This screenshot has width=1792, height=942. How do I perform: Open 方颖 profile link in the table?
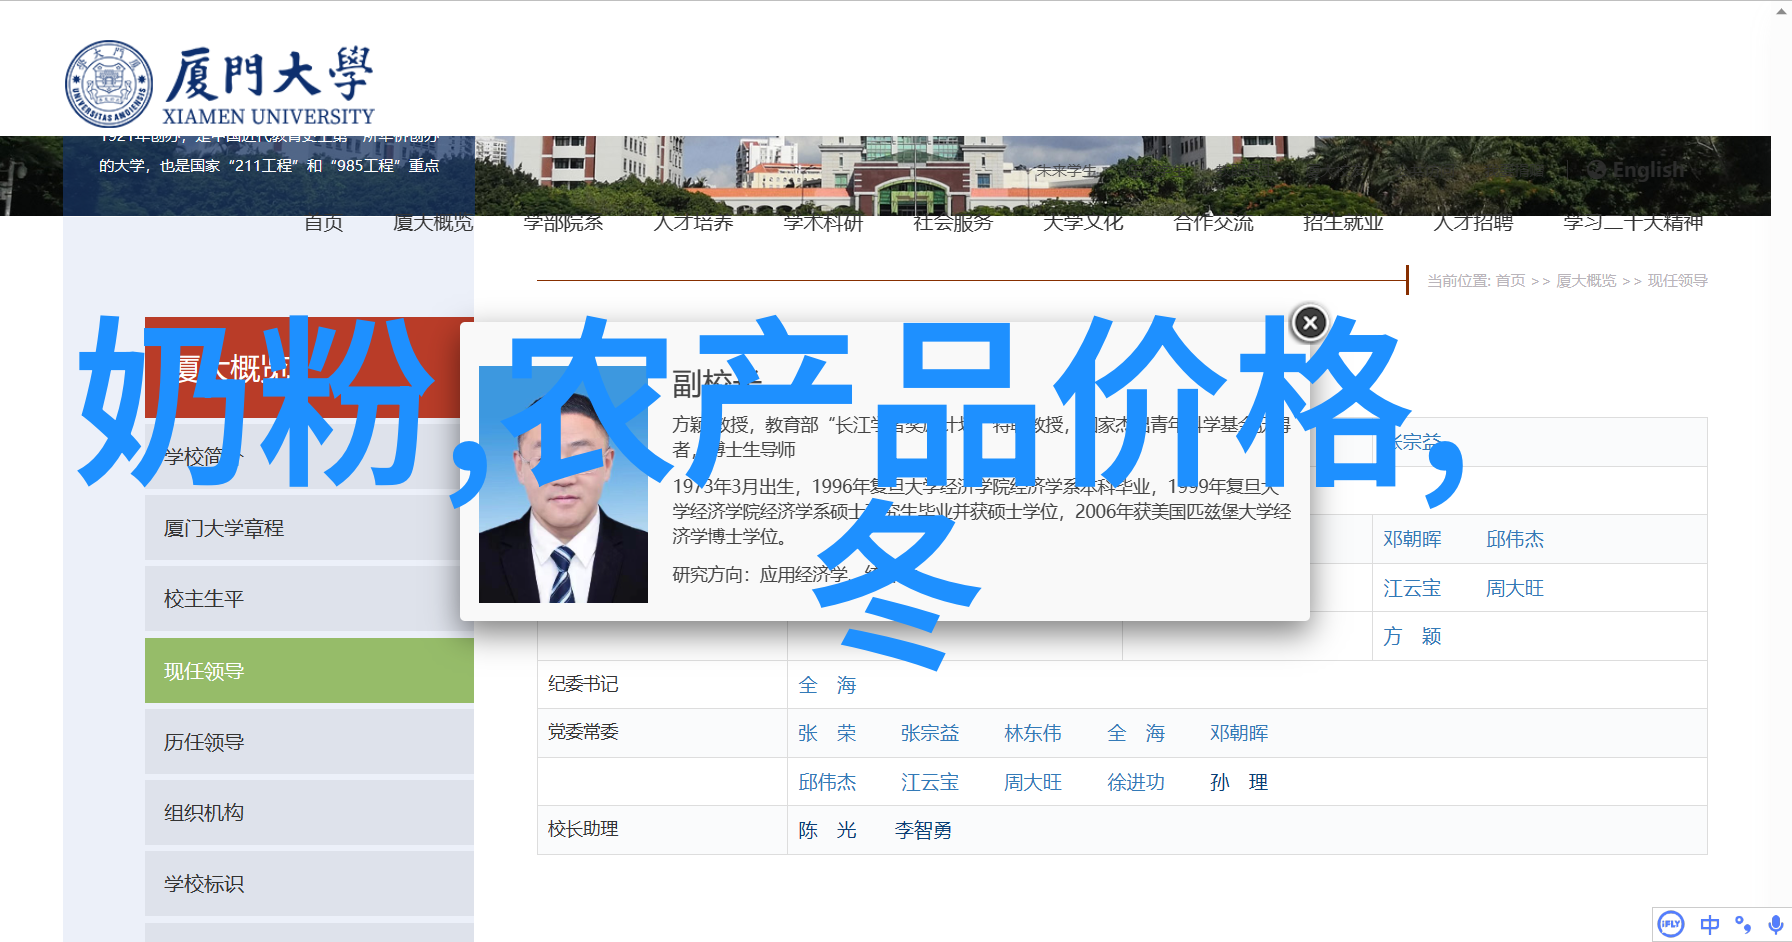[x=1412, y=636]
